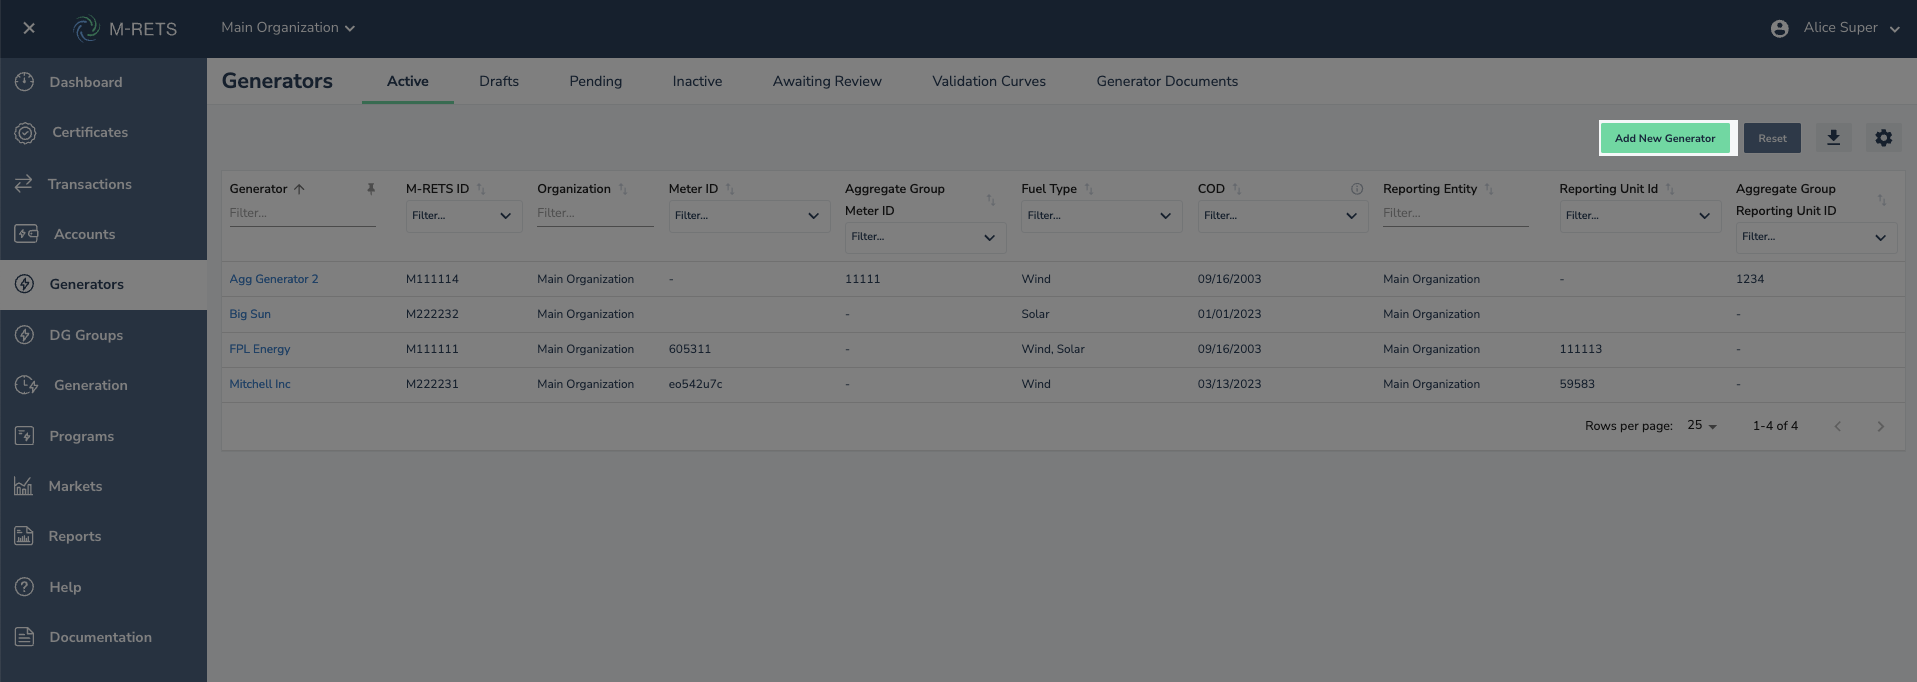1917x682 pixels.
Task: Click the M-RETS logo
Action: click(126, 29)
